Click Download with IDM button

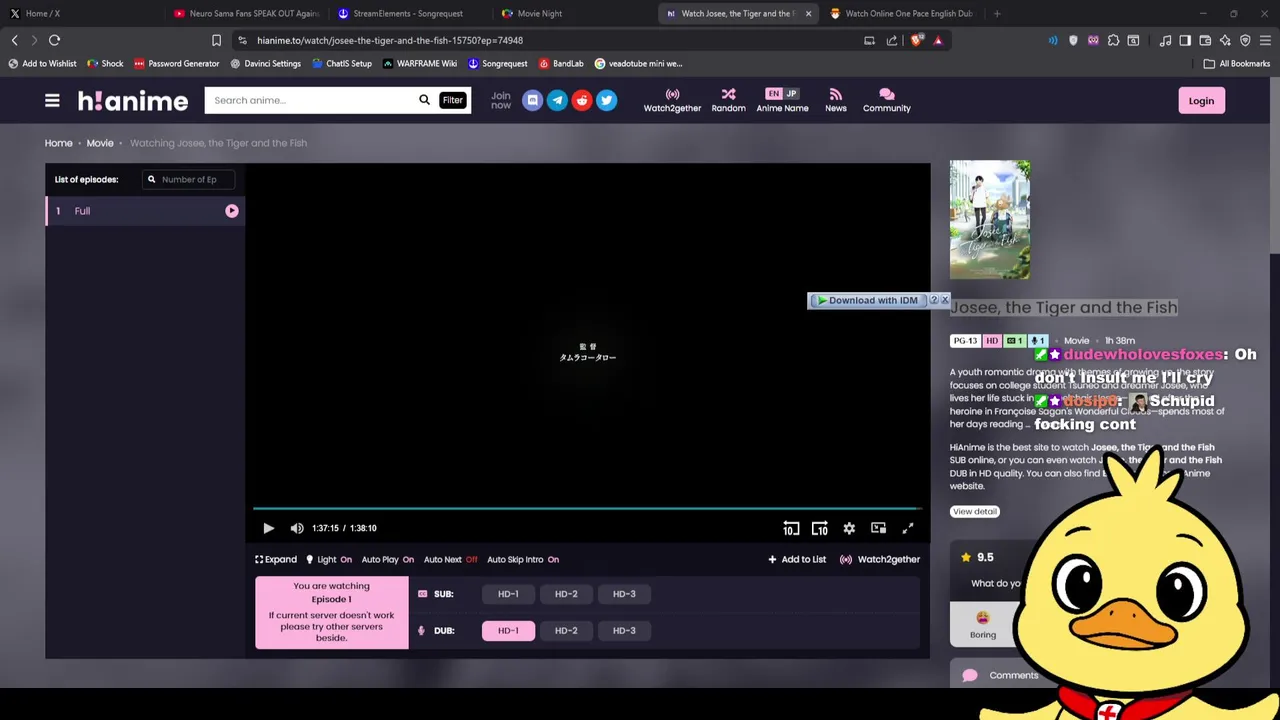tap(867, 300)
